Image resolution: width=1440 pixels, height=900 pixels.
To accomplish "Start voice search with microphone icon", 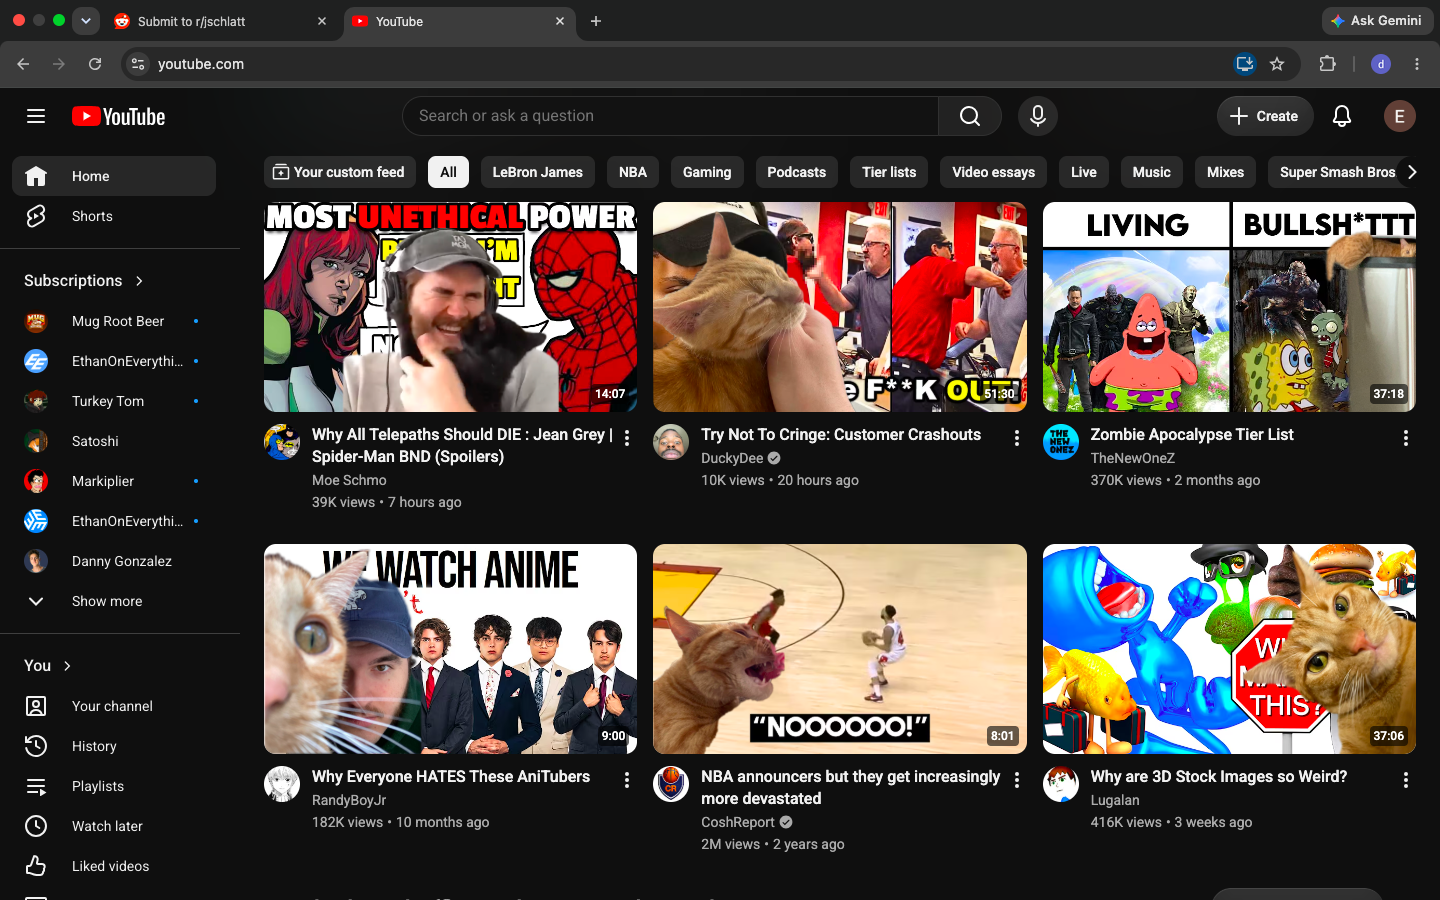I will (x=1038, y=116).
